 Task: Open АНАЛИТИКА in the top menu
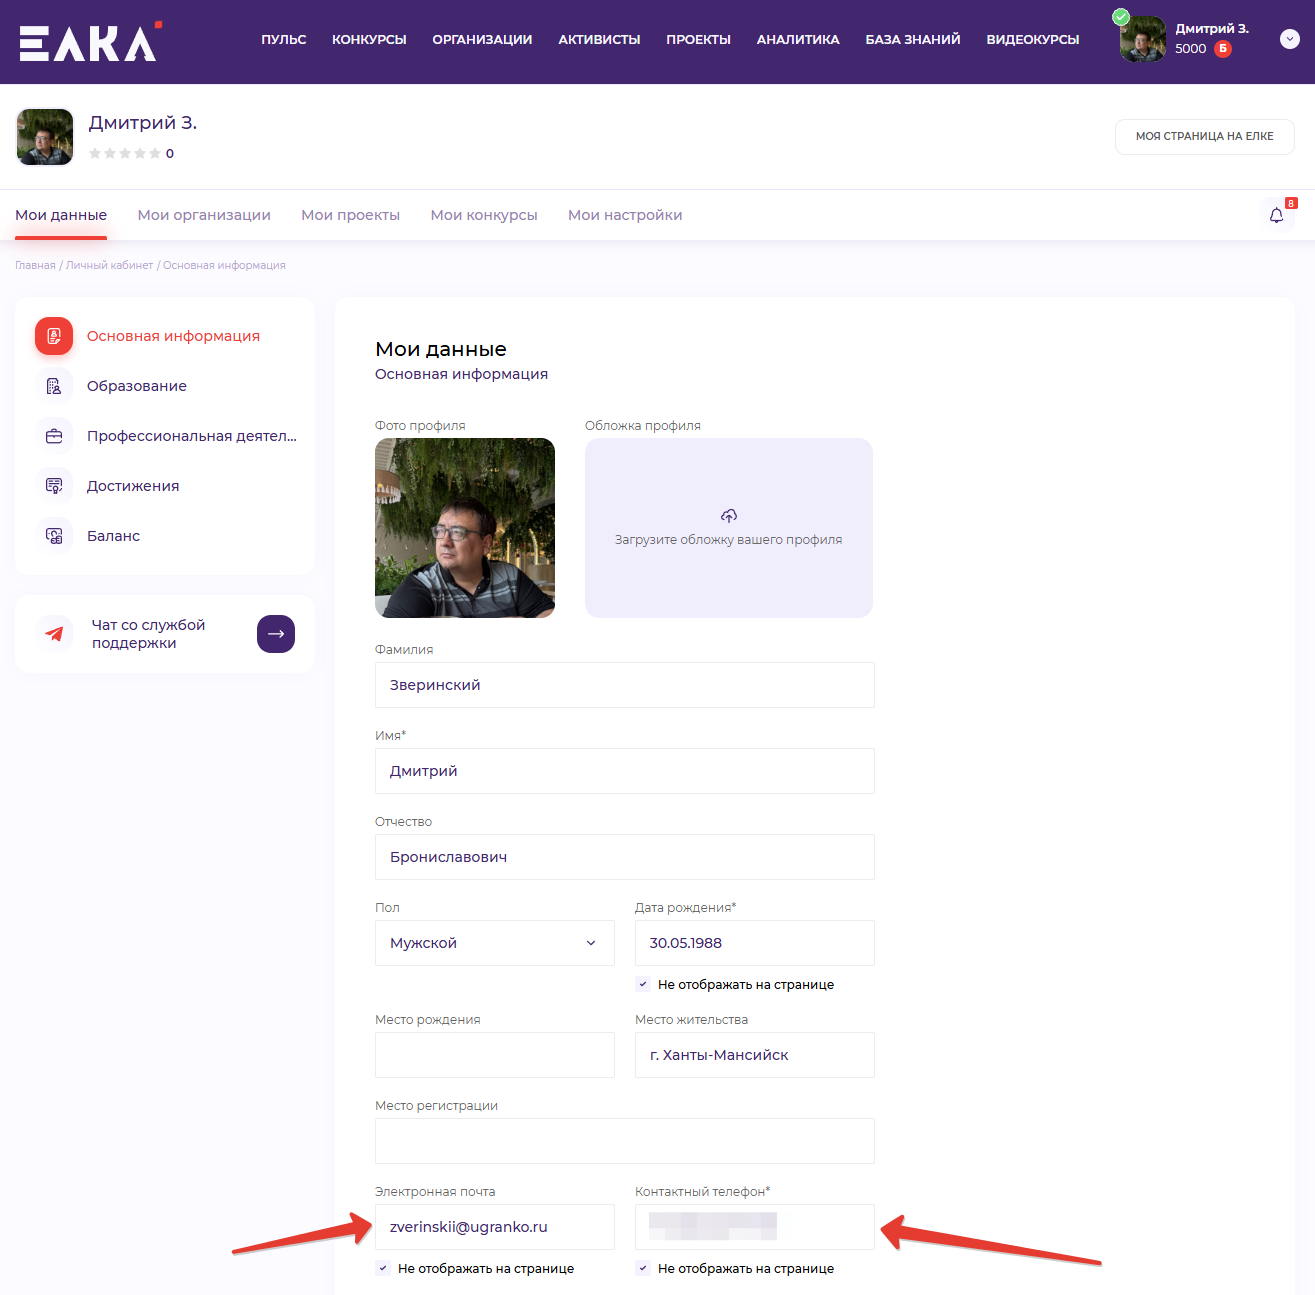[797, 40]
